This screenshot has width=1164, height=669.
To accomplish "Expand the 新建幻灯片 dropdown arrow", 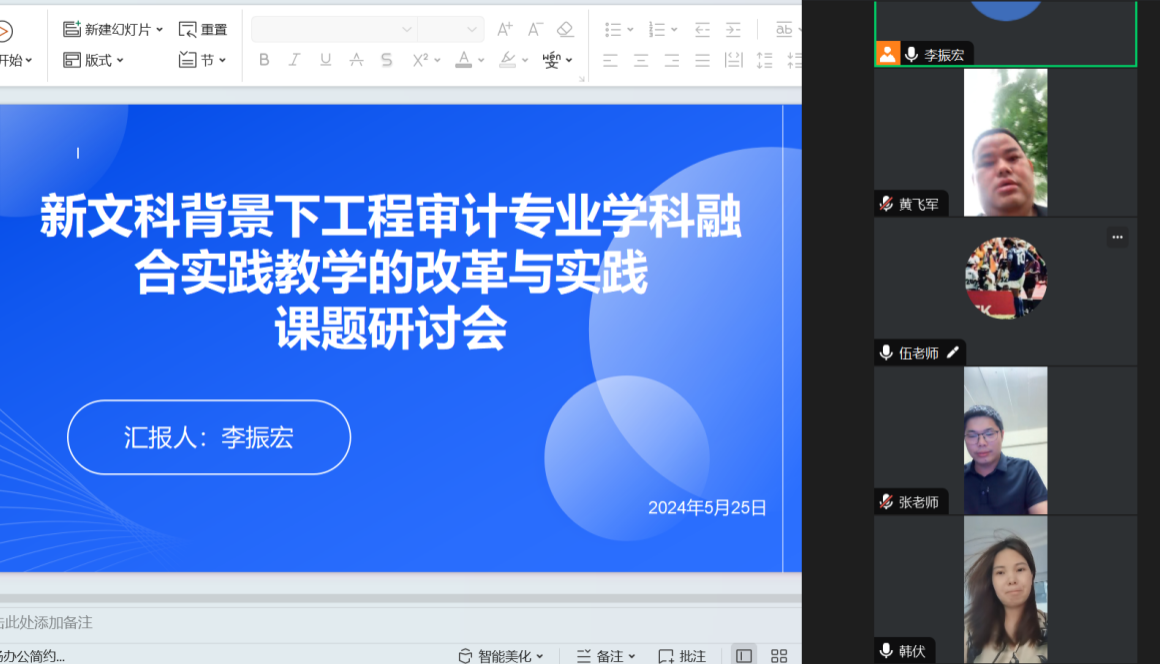I will coord(159,29).
